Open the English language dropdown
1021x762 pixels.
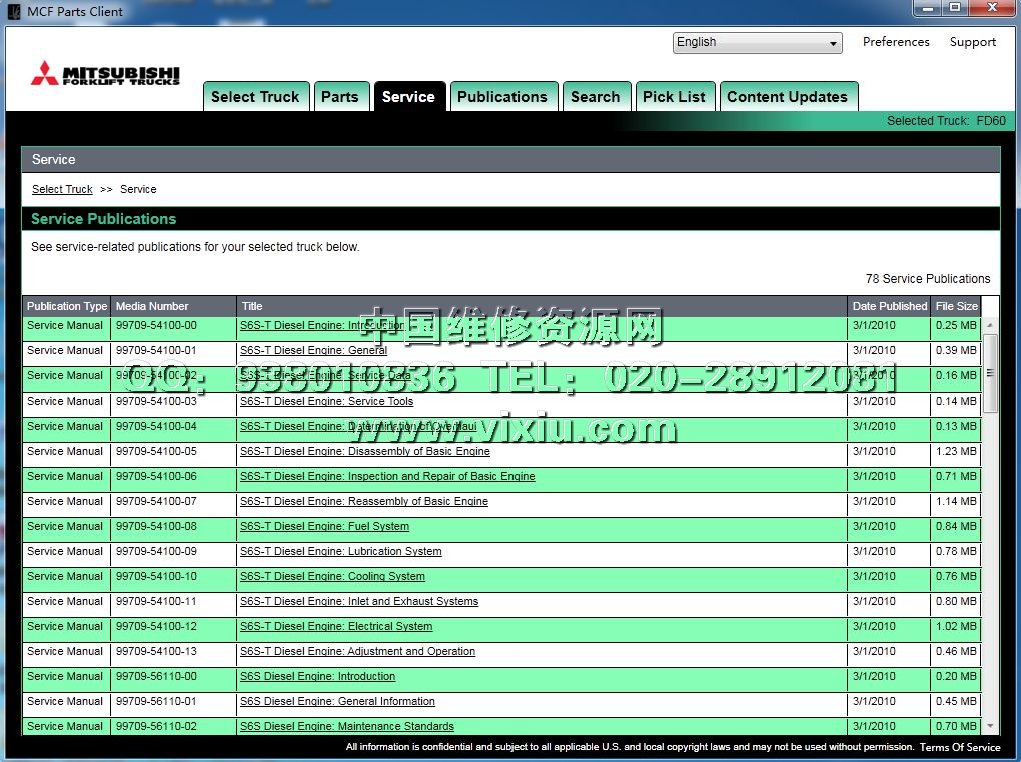point(757,43)
